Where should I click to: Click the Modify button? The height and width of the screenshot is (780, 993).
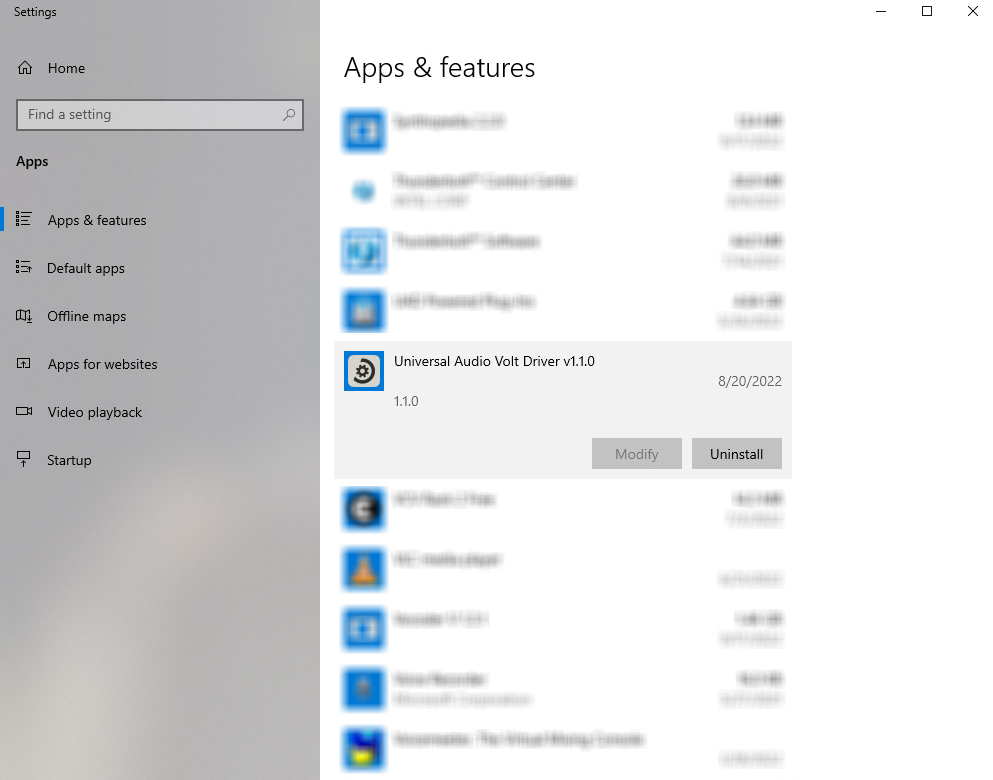(636, 453)
